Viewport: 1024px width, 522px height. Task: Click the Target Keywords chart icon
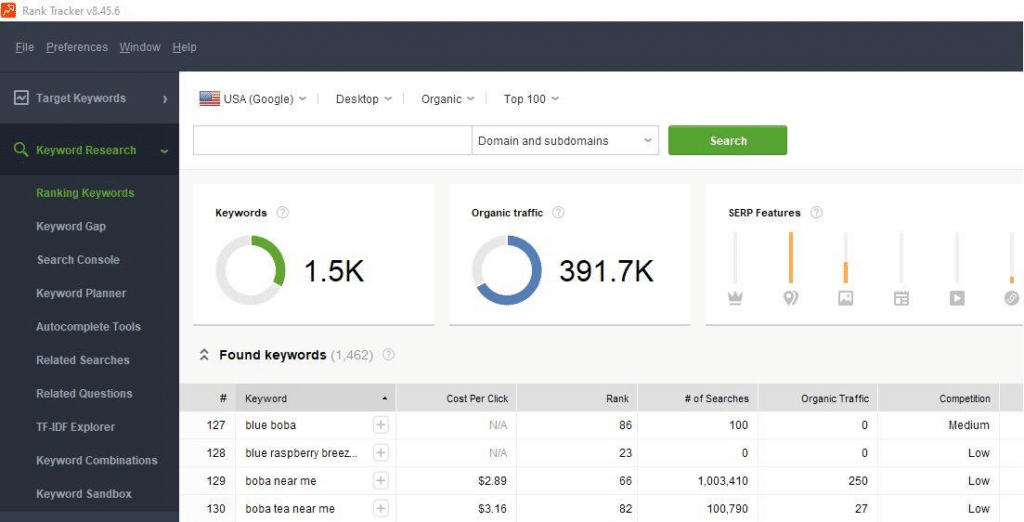[22, 98]
